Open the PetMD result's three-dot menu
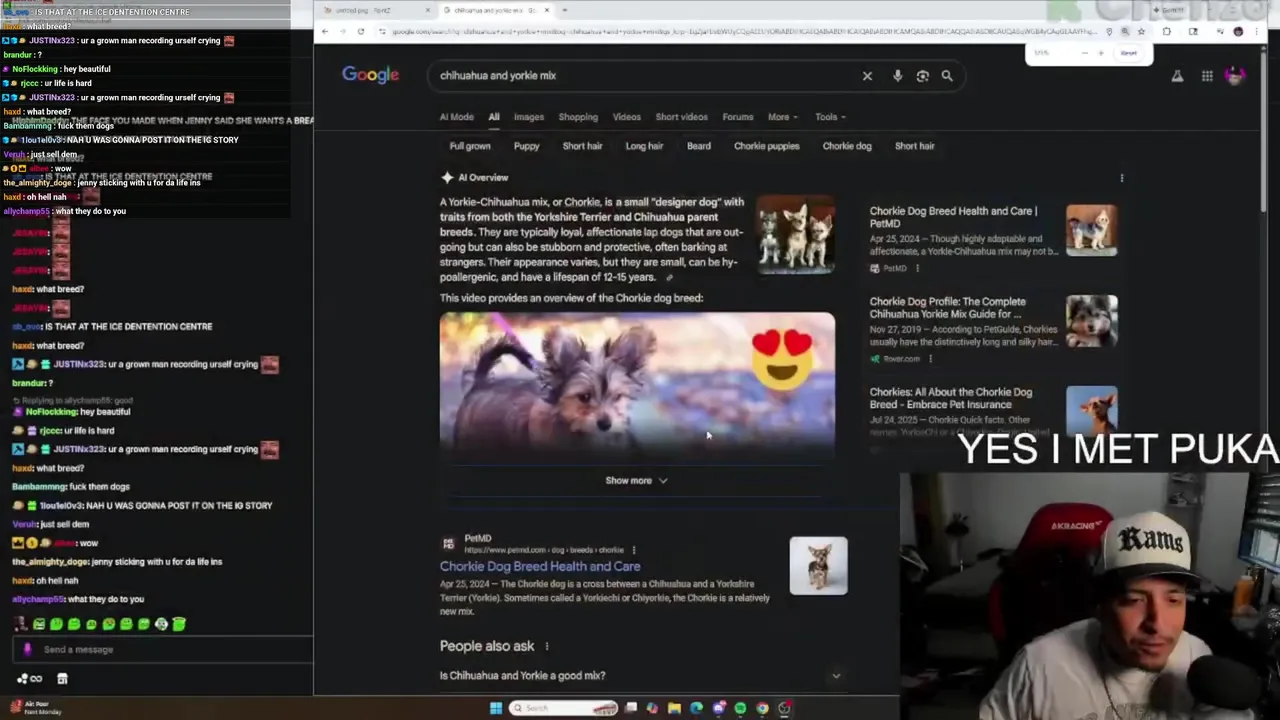 [x=633, y=550]
